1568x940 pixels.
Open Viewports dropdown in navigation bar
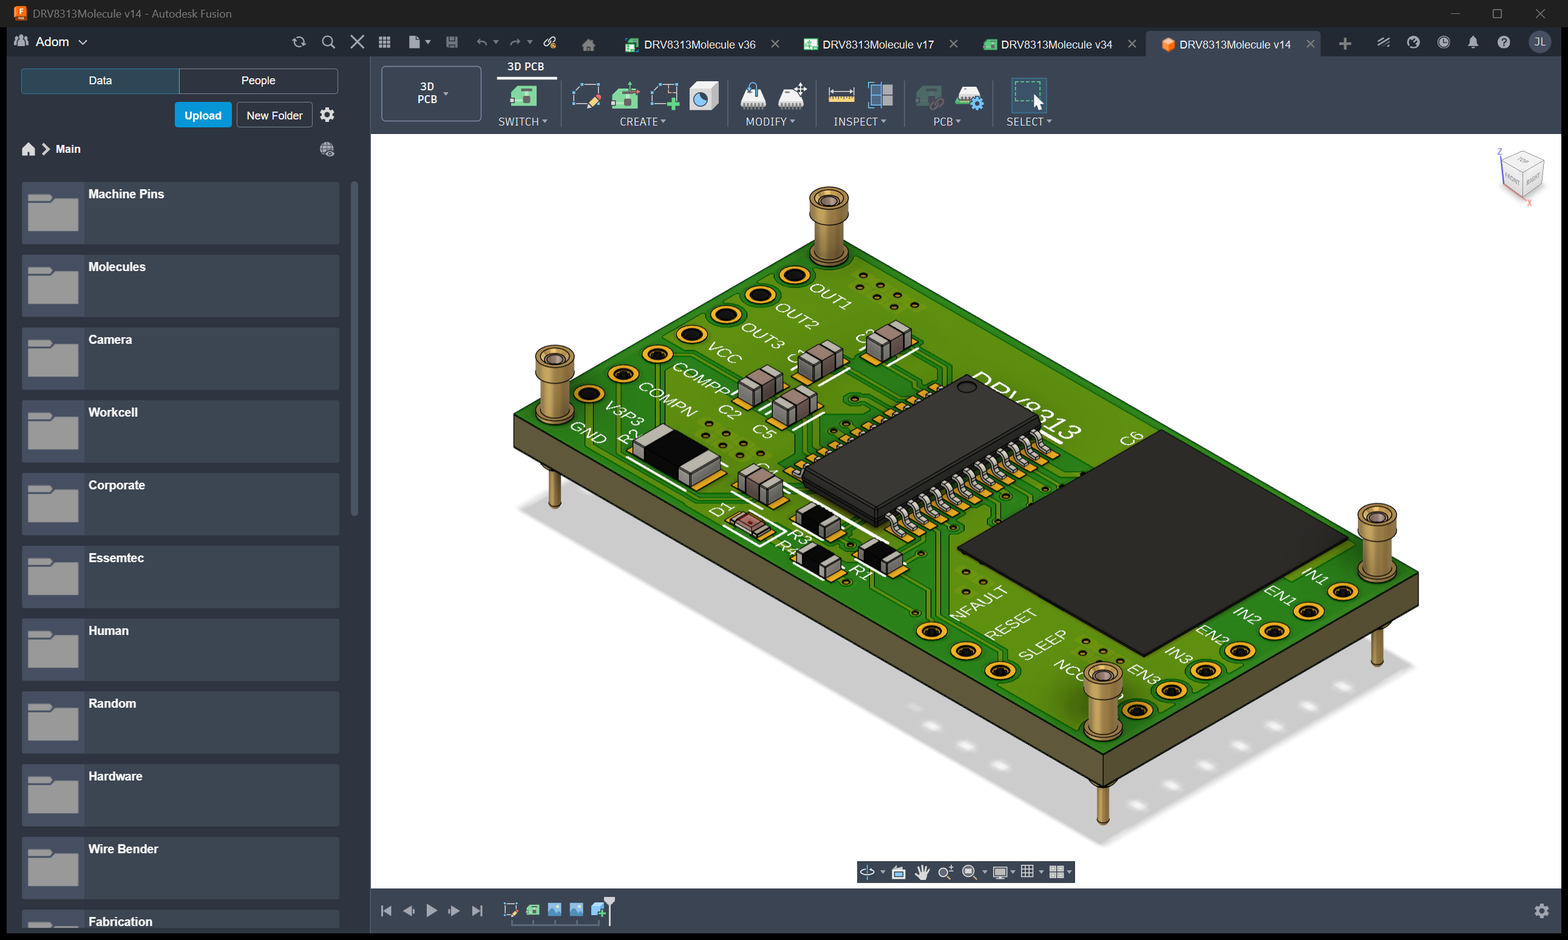tap(1060, 872)
